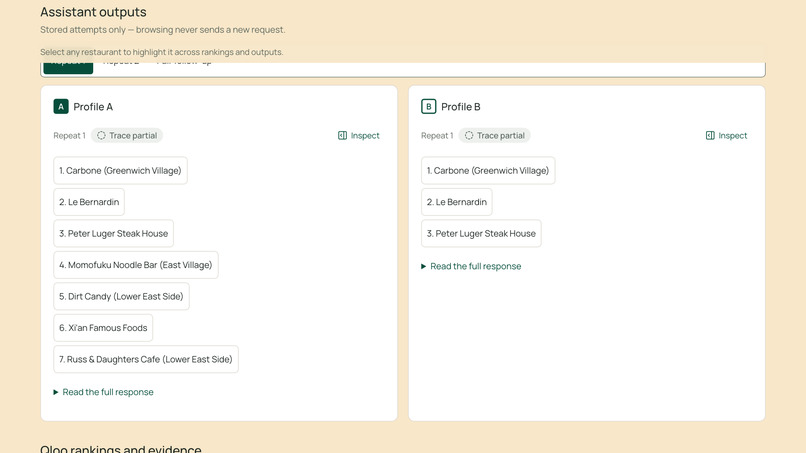Click the Profile B badge icon
The width and height of the screenshot is (806, 453).
[x=428, y=106]
